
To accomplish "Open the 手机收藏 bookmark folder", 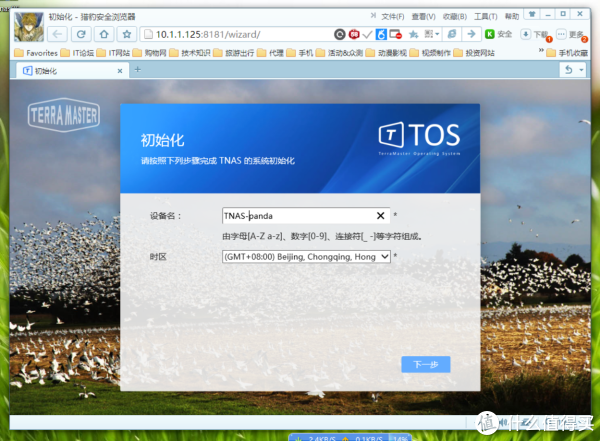I will click(567, 53).
